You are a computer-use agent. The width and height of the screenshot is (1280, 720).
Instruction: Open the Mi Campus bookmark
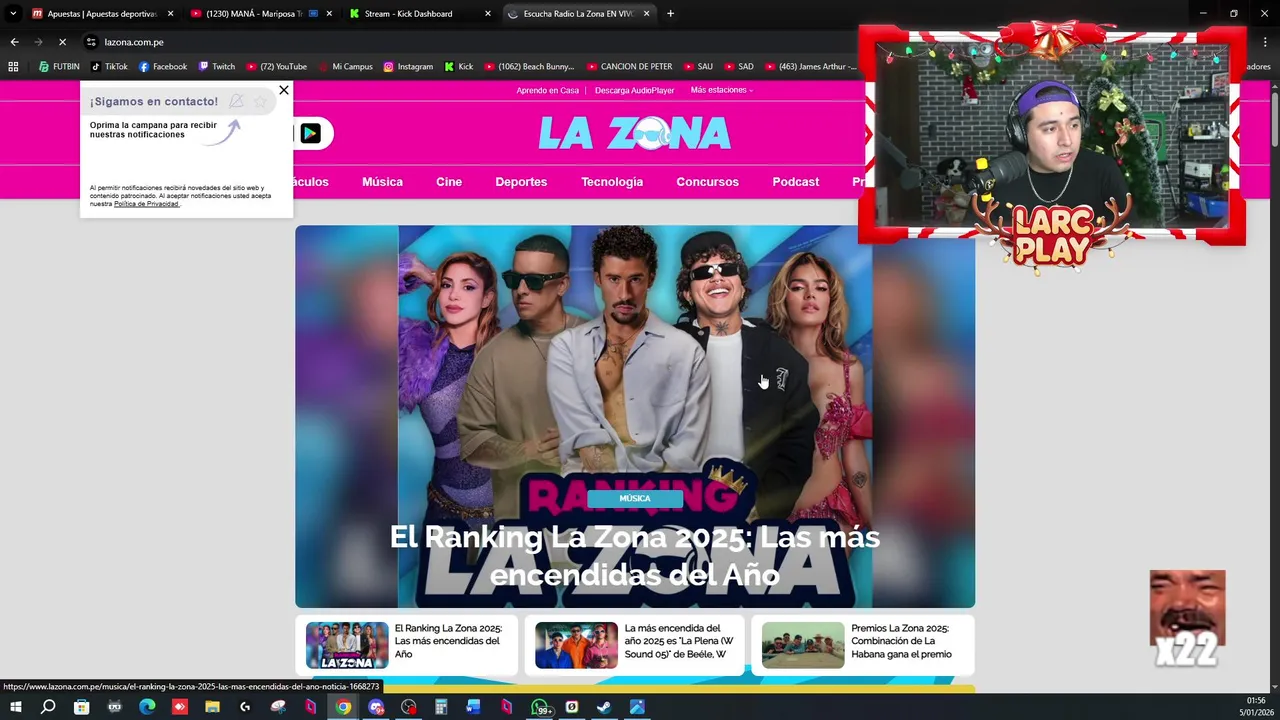[345, 67]
